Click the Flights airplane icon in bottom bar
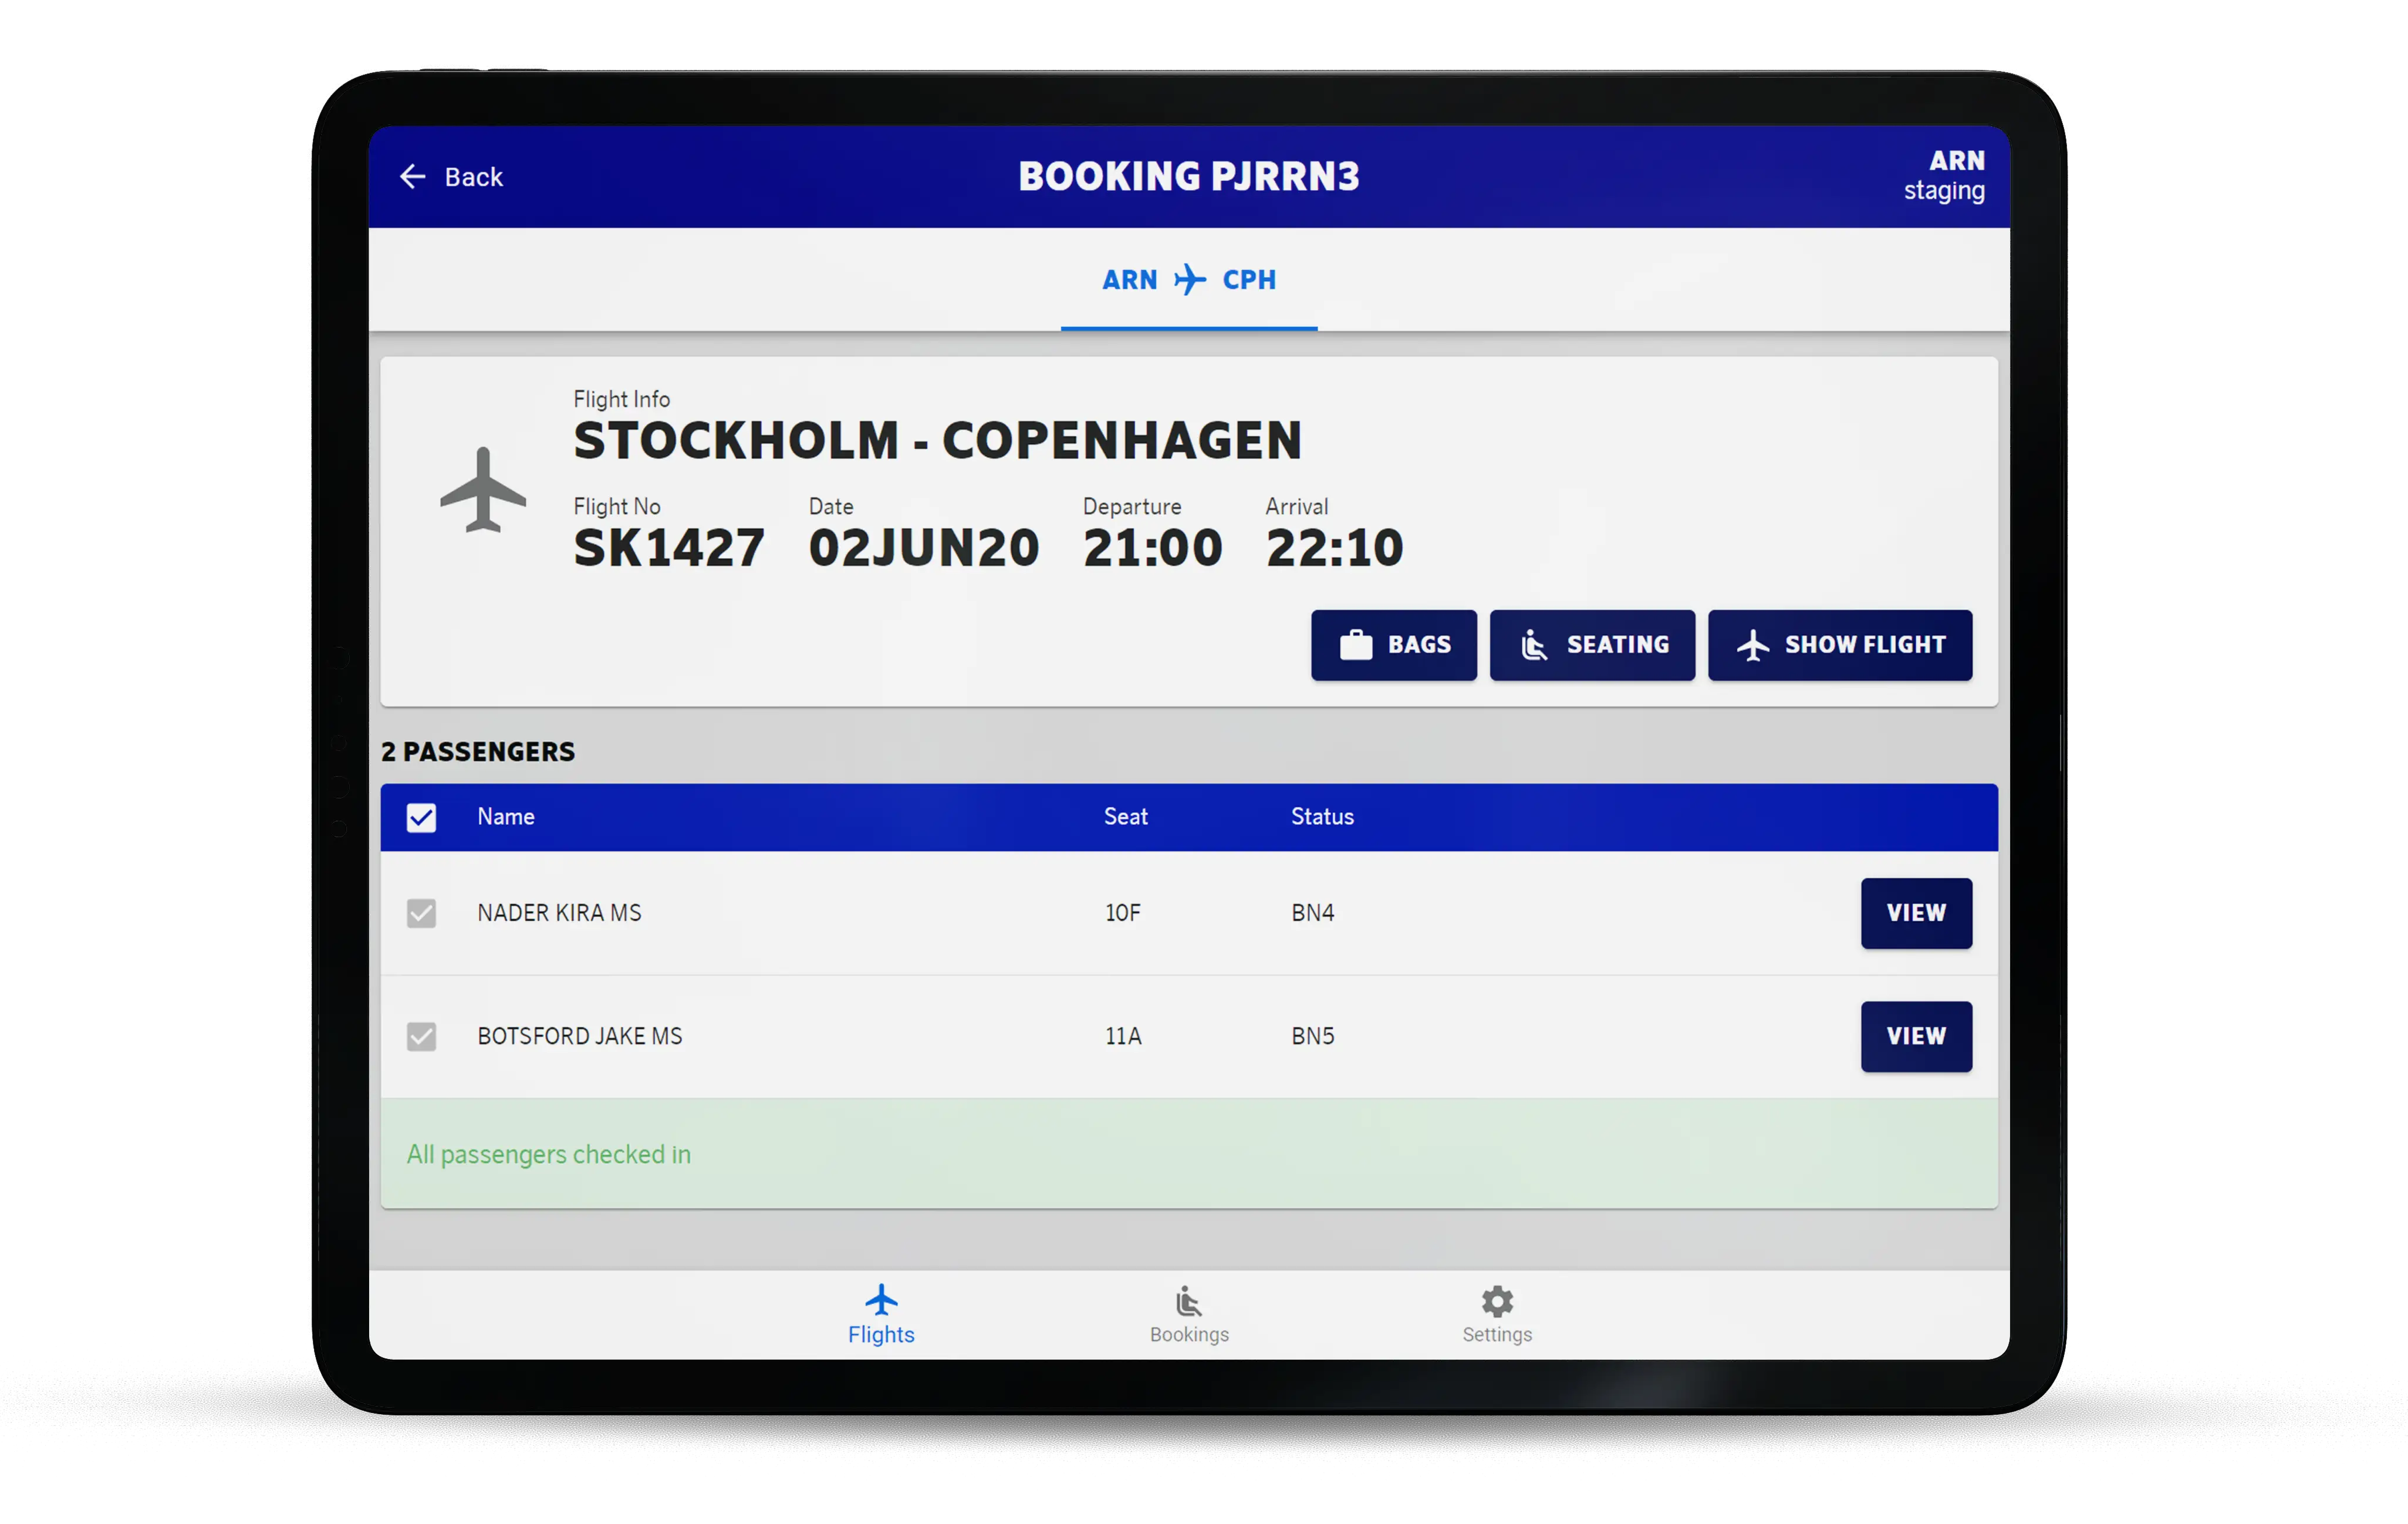 (881, 1299)
